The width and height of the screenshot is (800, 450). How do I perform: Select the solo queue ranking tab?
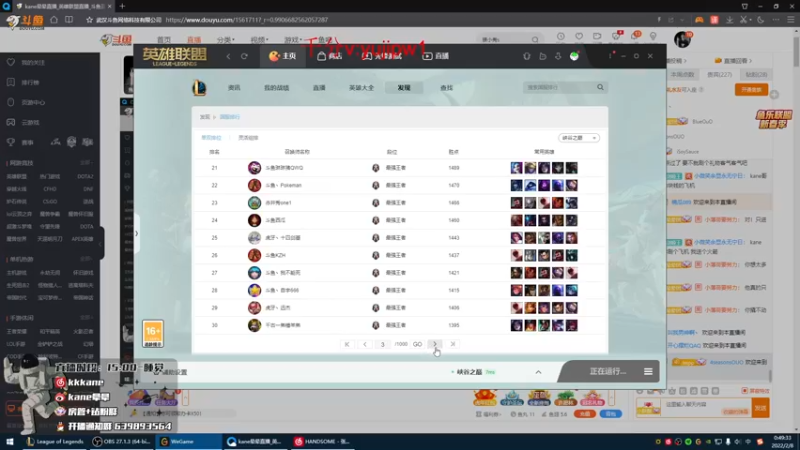(211, 138)
